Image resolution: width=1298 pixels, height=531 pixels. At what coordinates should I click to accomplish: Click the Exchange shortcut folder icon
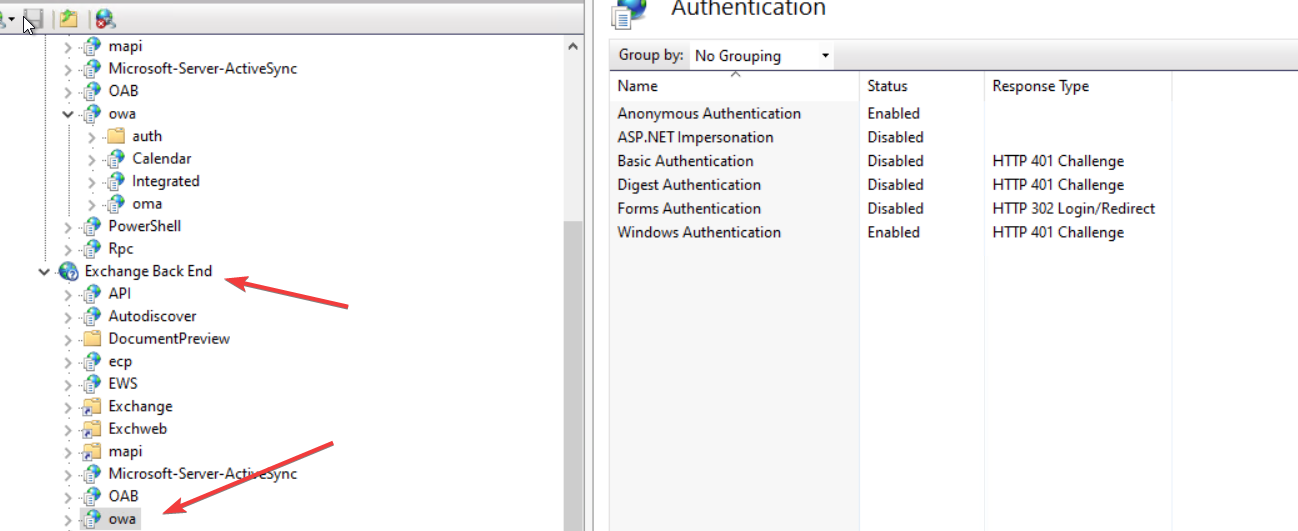click(92, 406)
